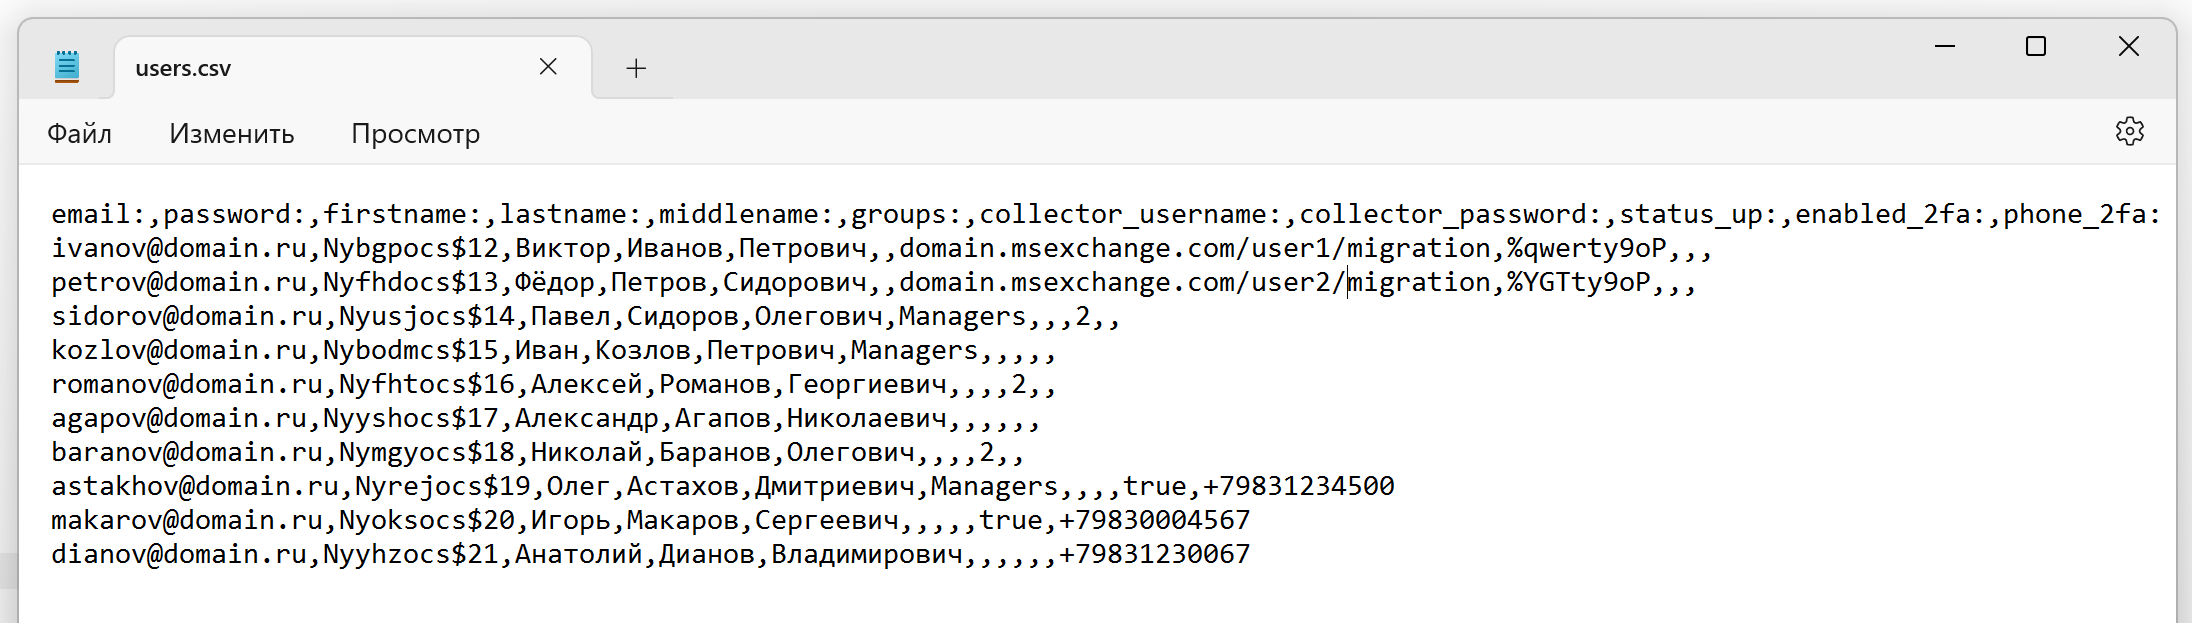
Task: Close the Notepad window
Action: pos(2128,46)
